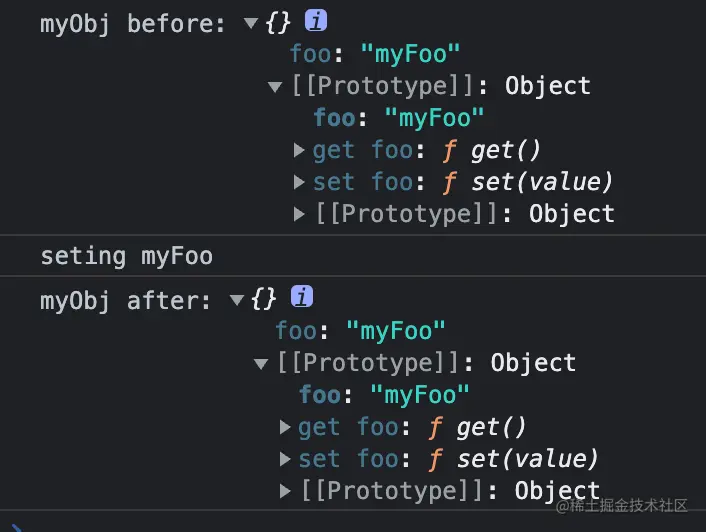Viewport: 706px width, 532px height.
Task: Expand get foo under myObj after
Action: (285, 428)
